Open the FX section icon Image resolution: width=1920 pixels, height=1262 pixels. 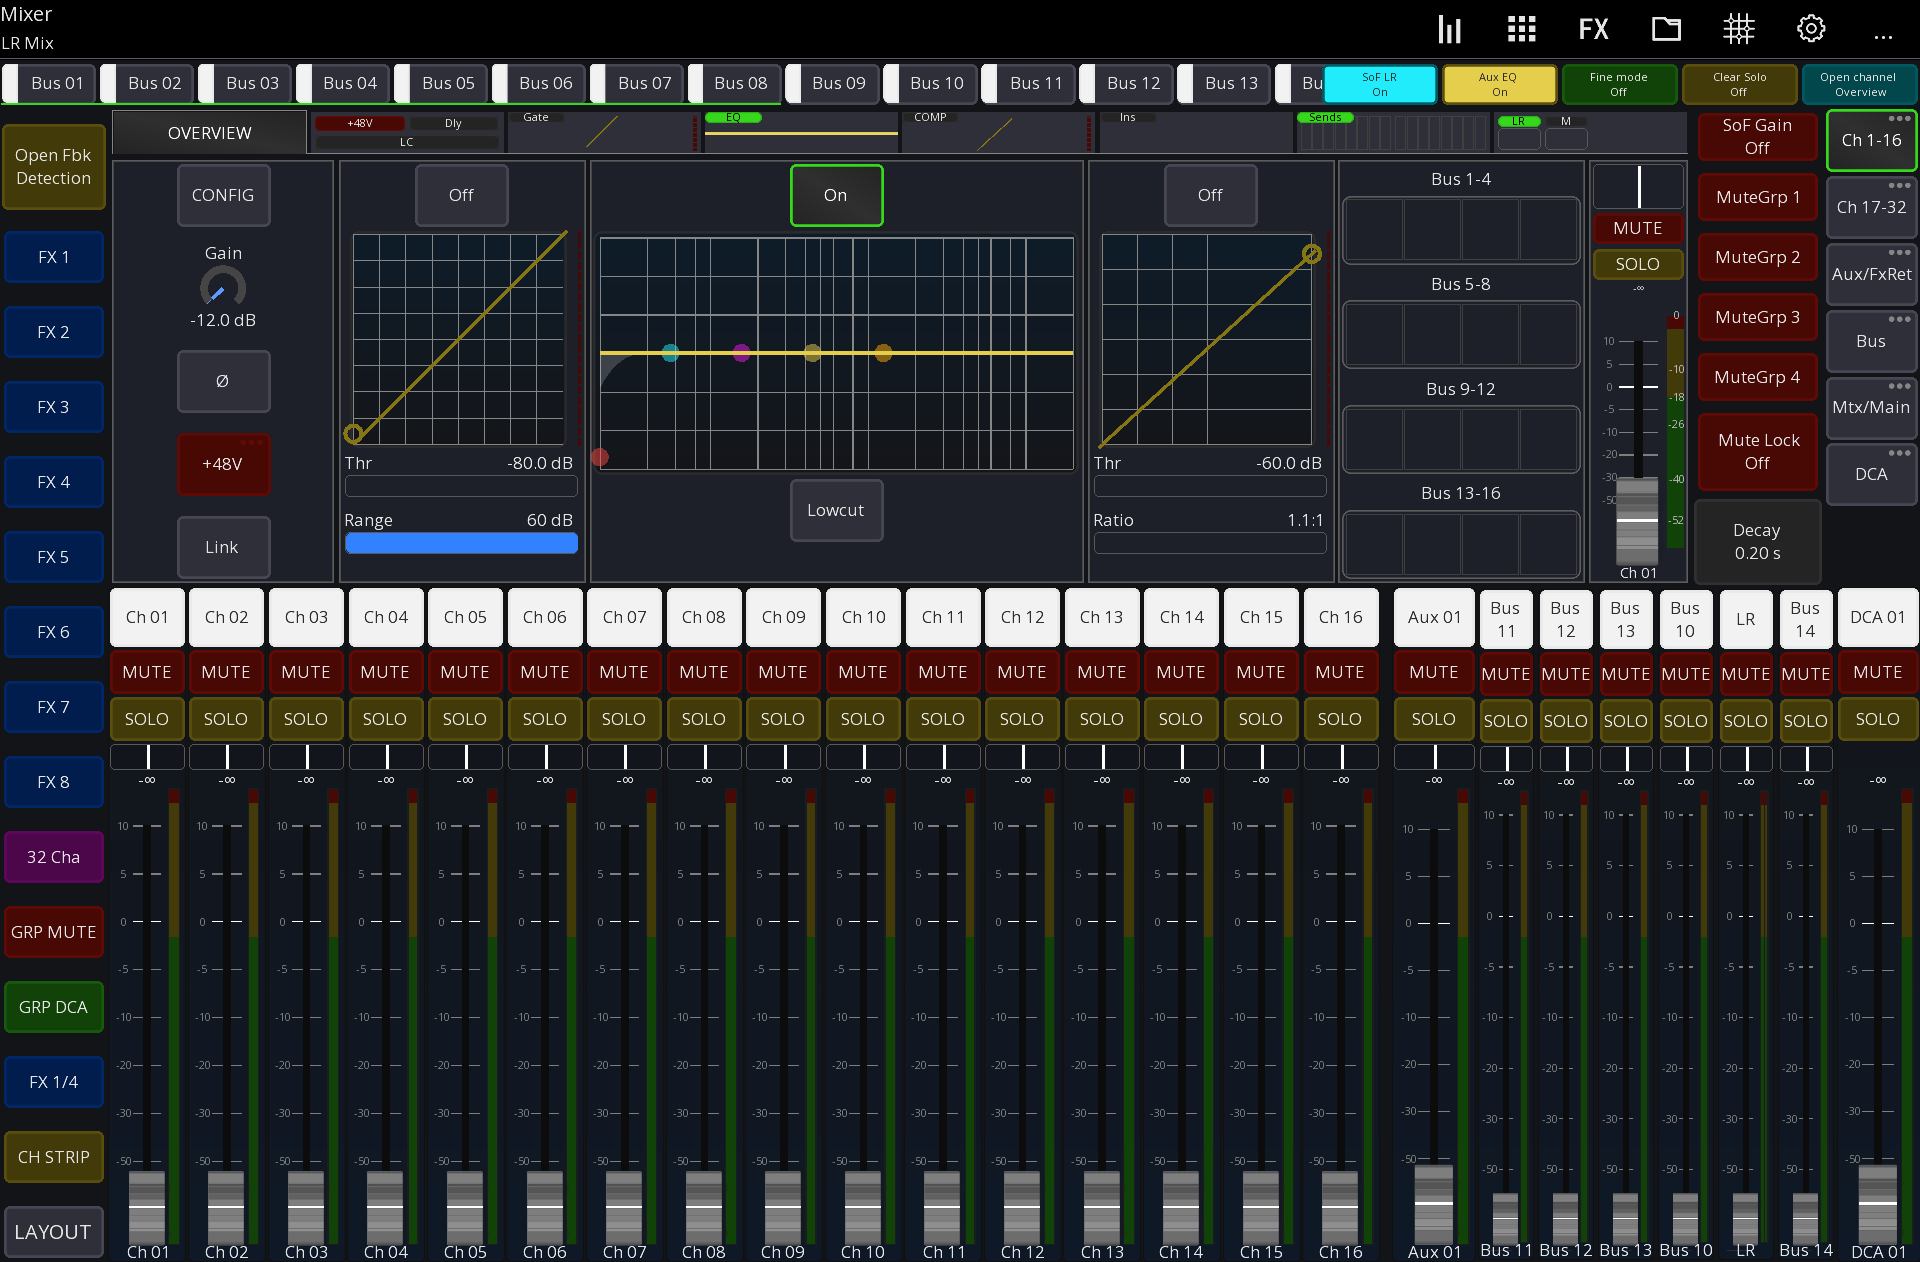[1593, 29]
